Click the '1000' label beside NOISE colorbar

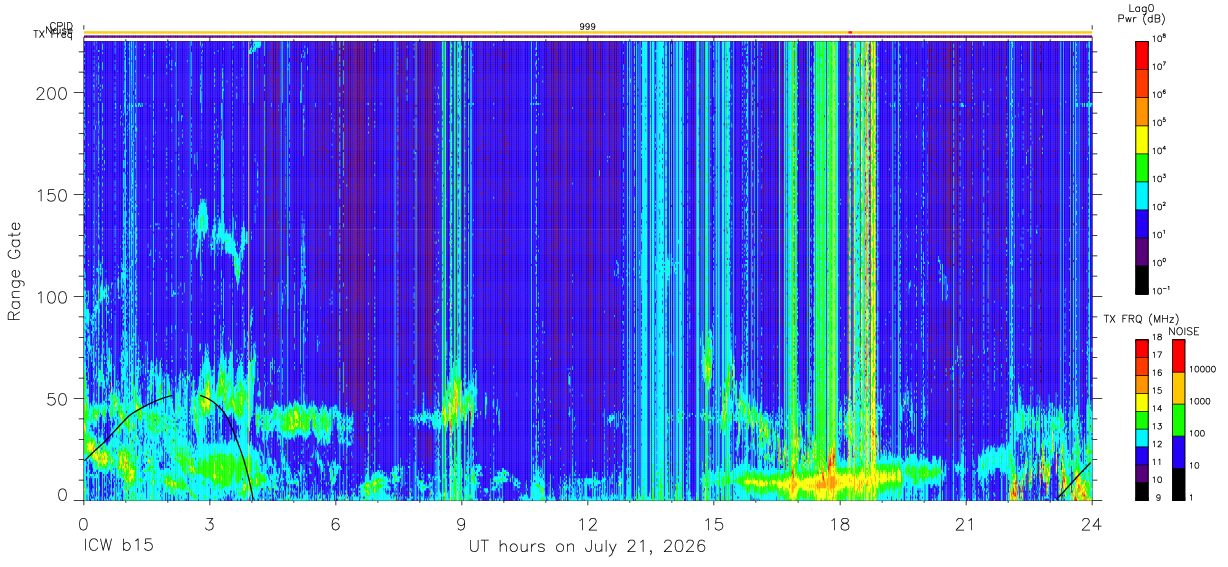coord(1201,401)
